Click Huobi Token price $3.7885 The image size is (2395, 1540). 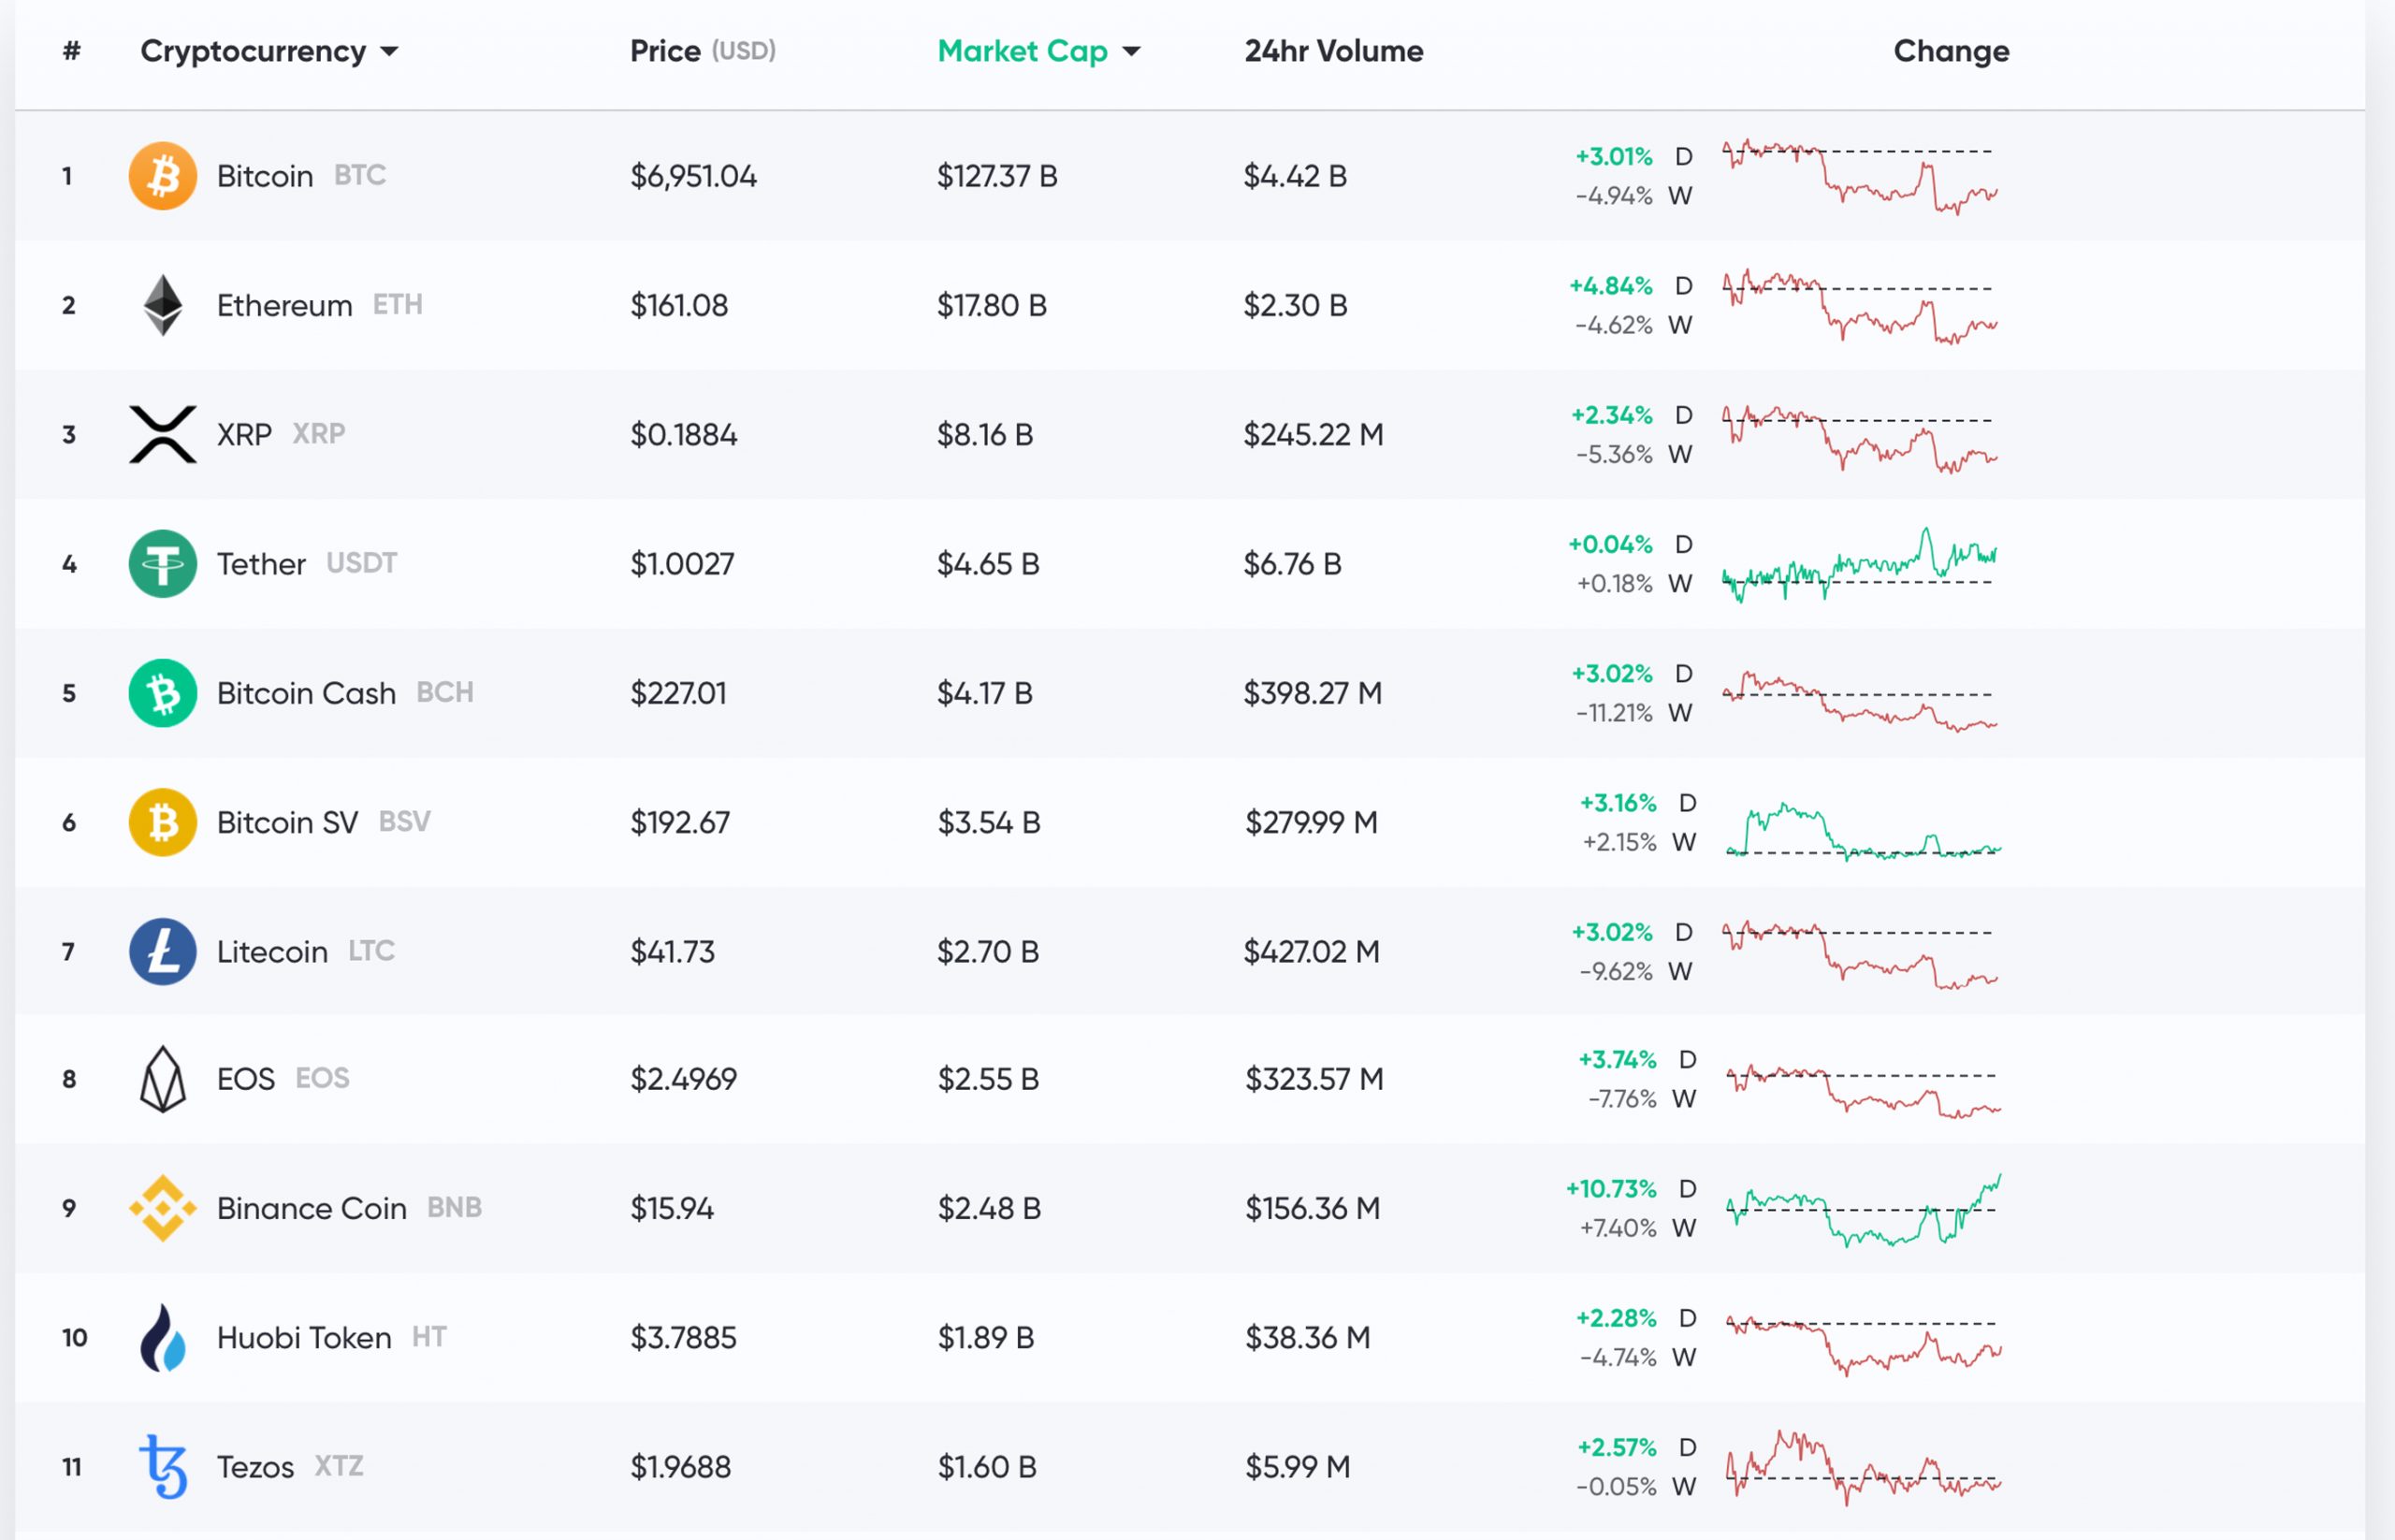click(x=684, y=1338)
